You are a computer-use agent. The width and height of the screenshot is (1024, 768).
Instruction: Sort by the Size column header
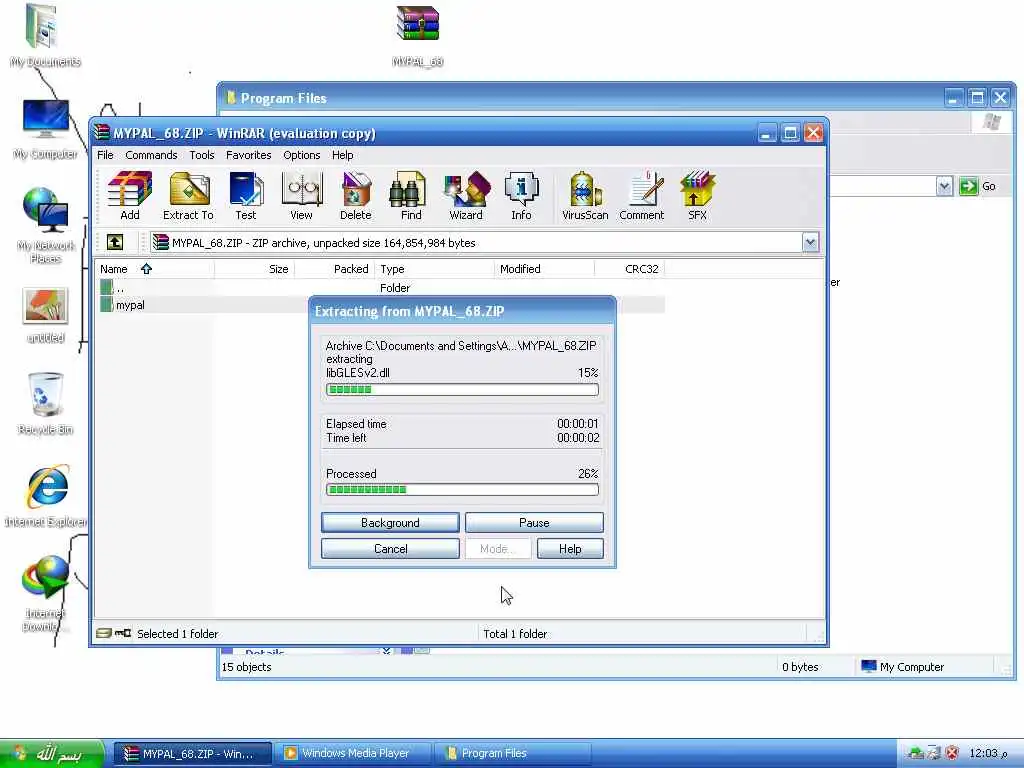pos(254,268)
